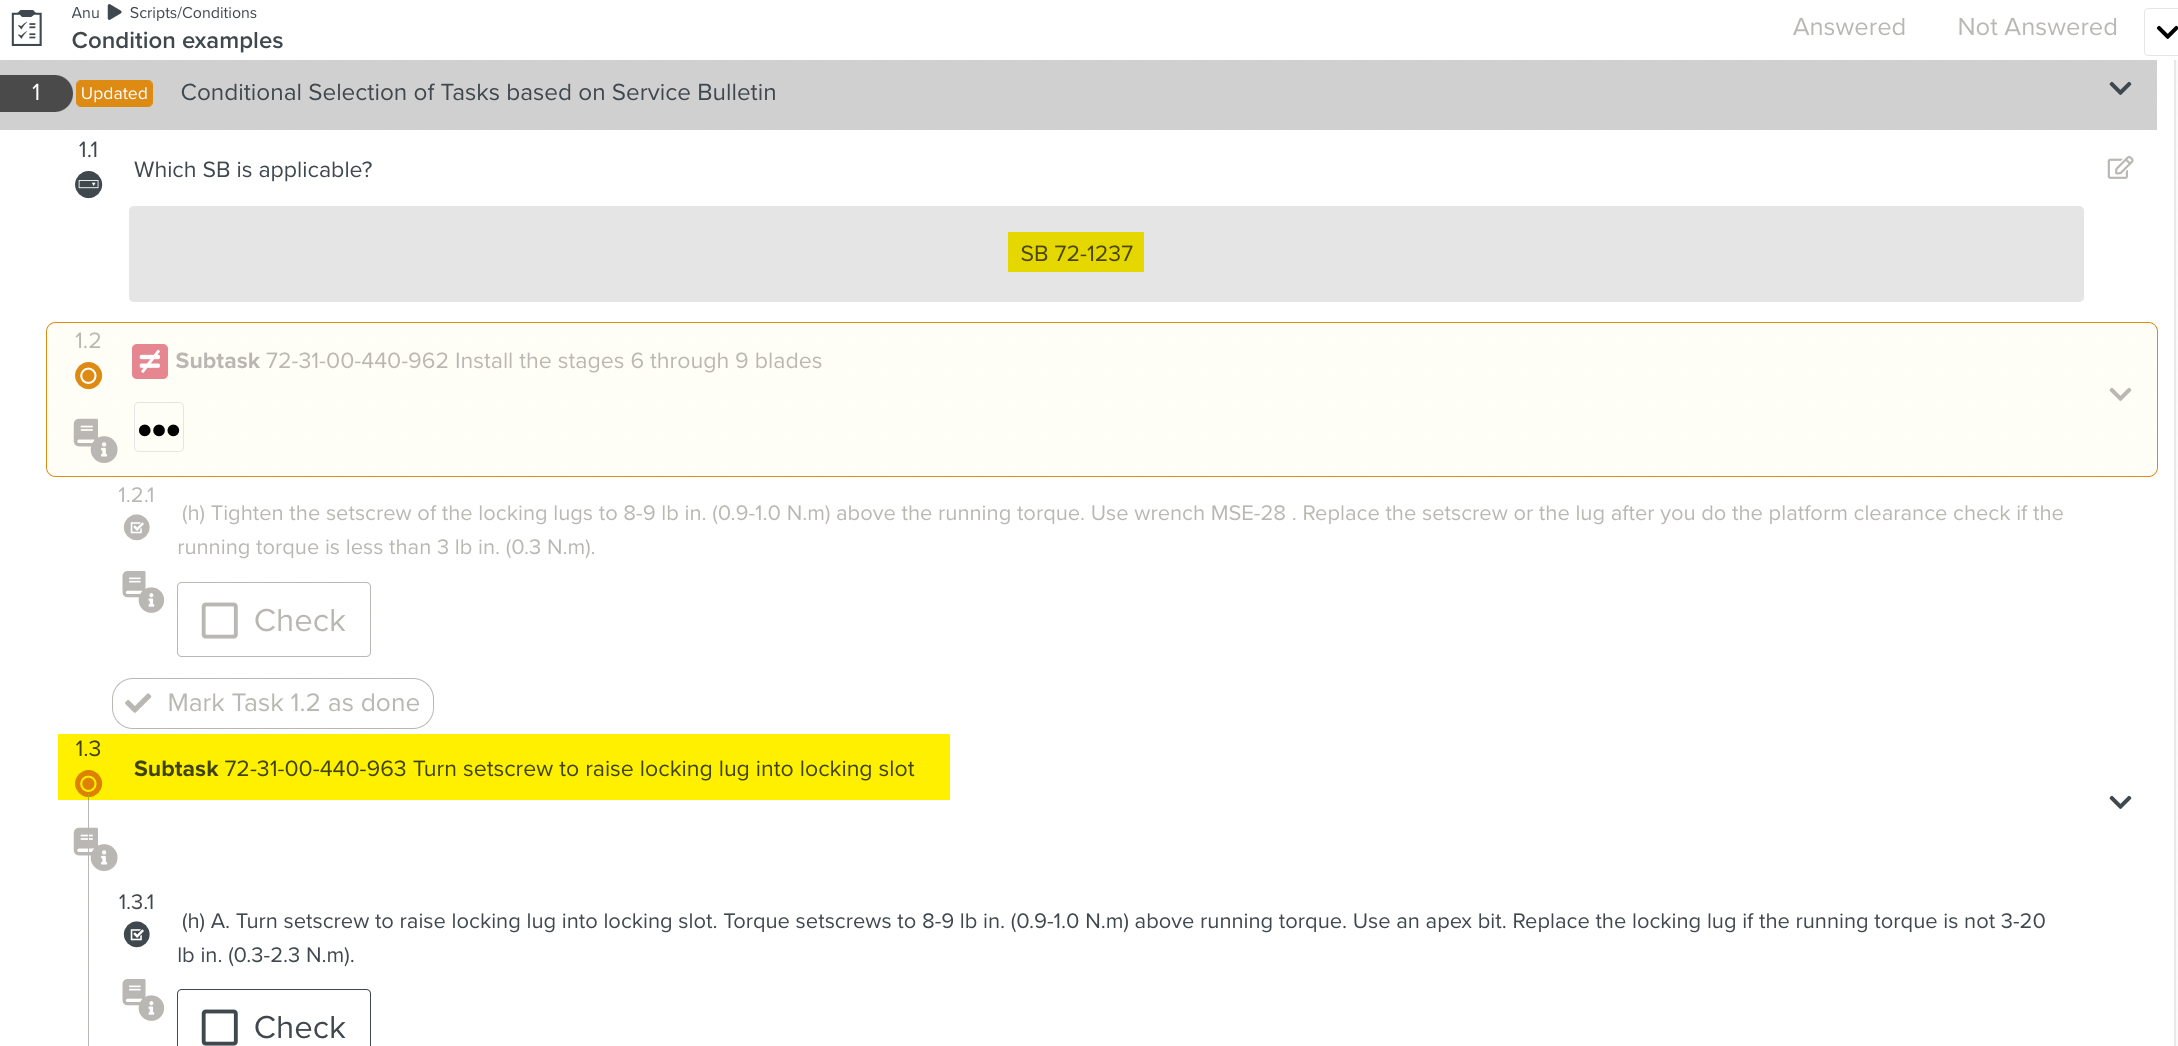
Task: Click the red not-equal condition icon on Subtask 1.2
Action: [149, 361]
